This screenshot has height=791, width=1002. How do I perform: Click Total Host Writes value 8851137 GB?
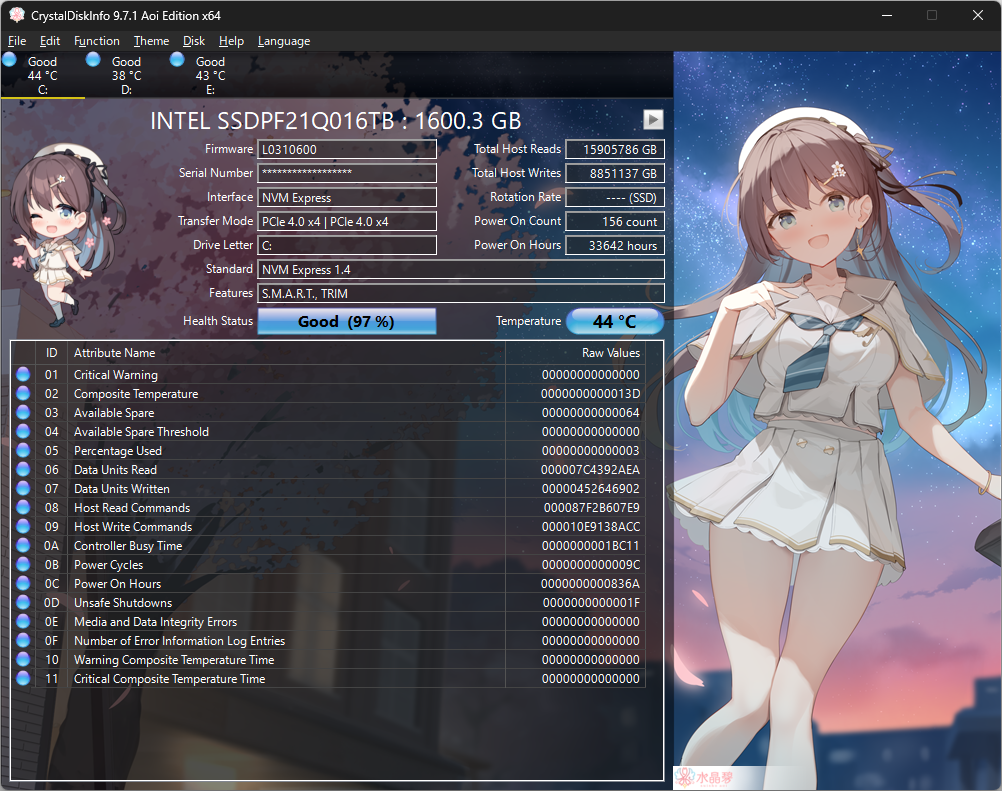click(615, 173)
